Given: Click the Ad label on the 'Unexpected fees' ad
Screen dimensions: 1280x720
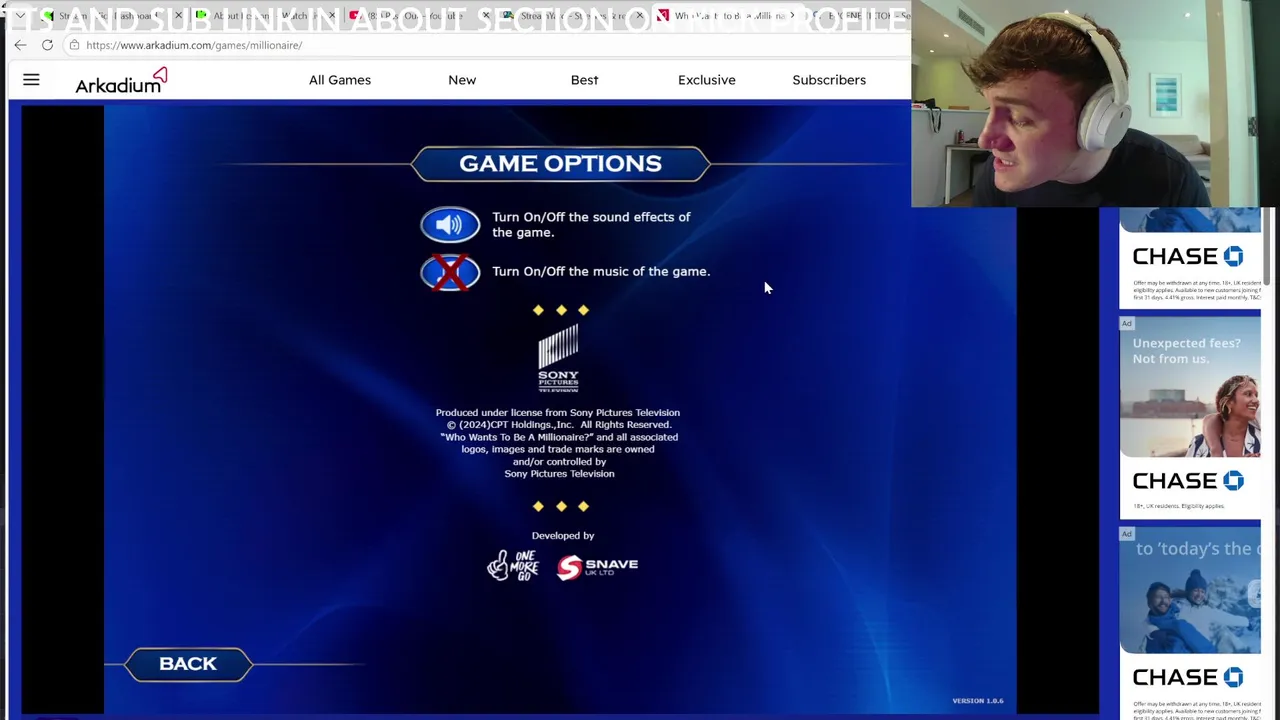Looking at the screenshot, I should point(1127,324).
